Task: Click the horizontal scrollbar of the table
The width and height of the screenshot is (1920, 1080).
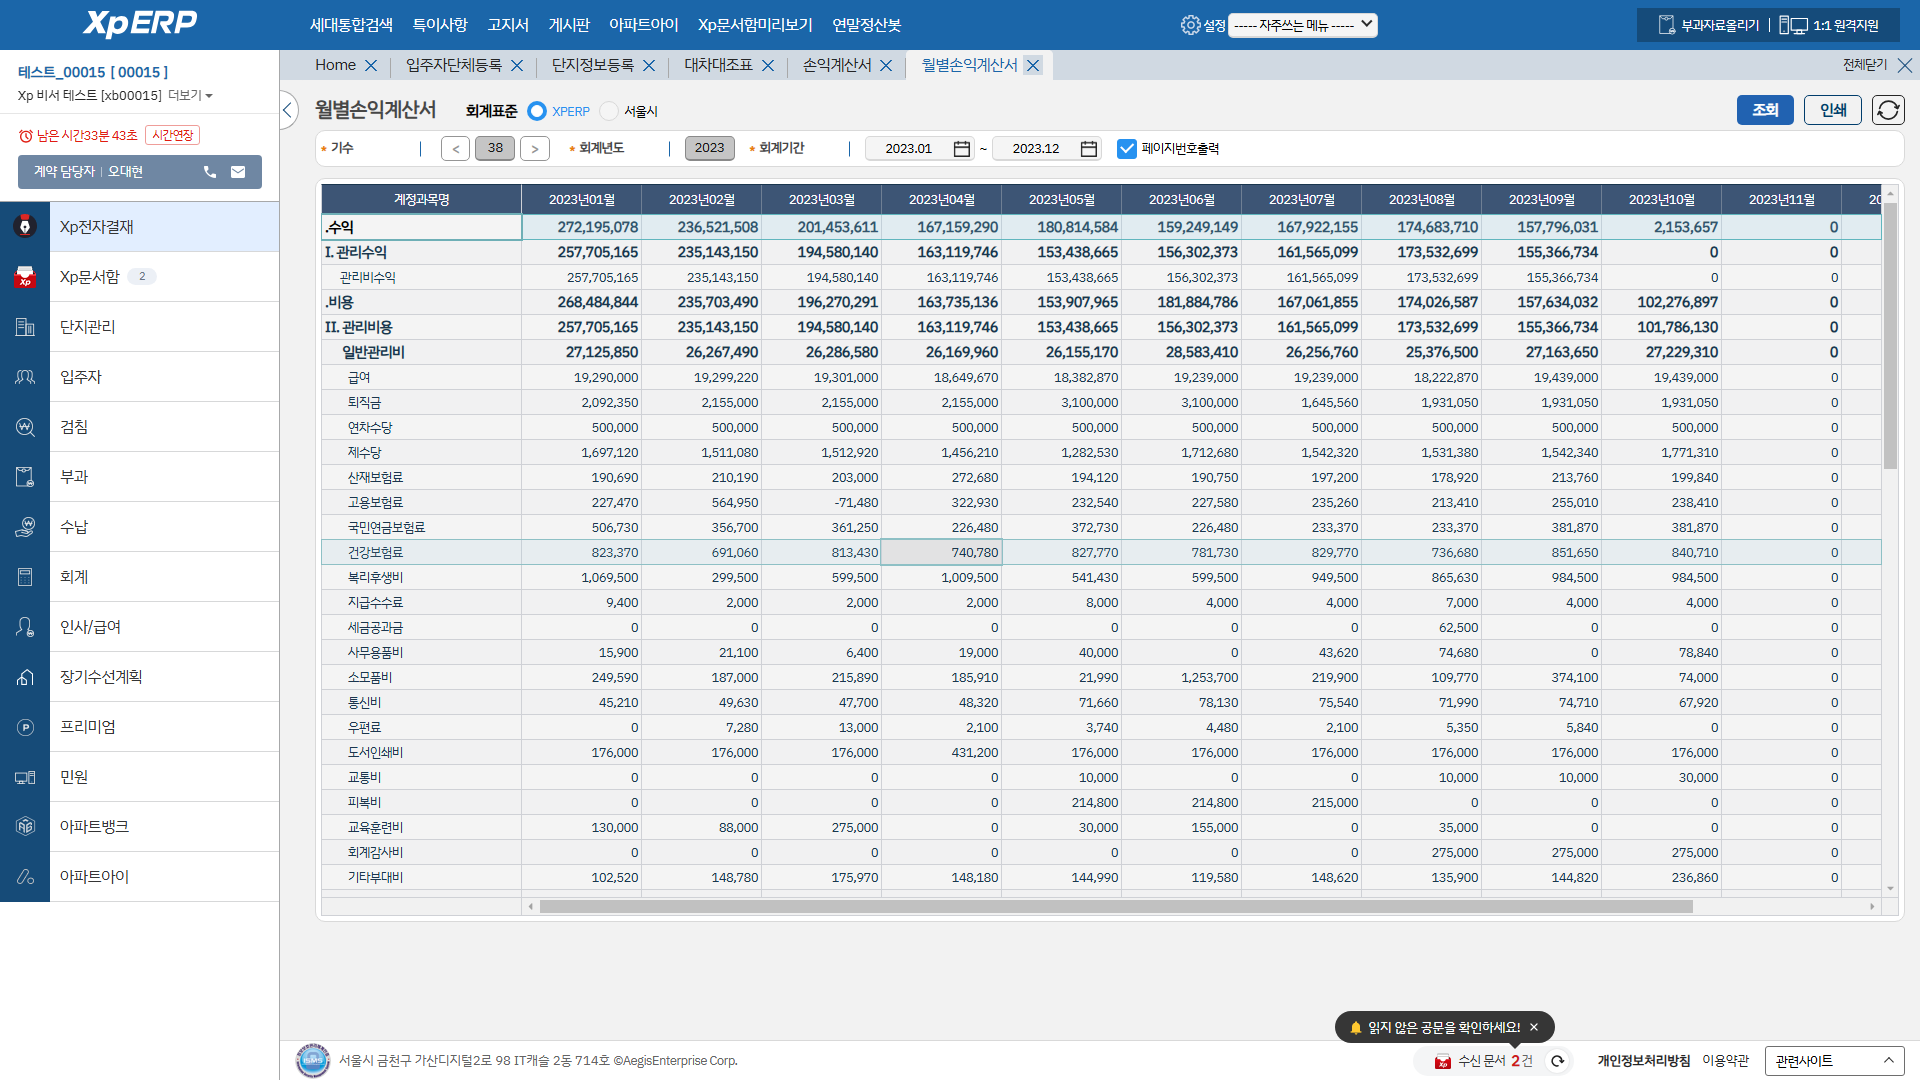Action: (x=1115, y=907)
